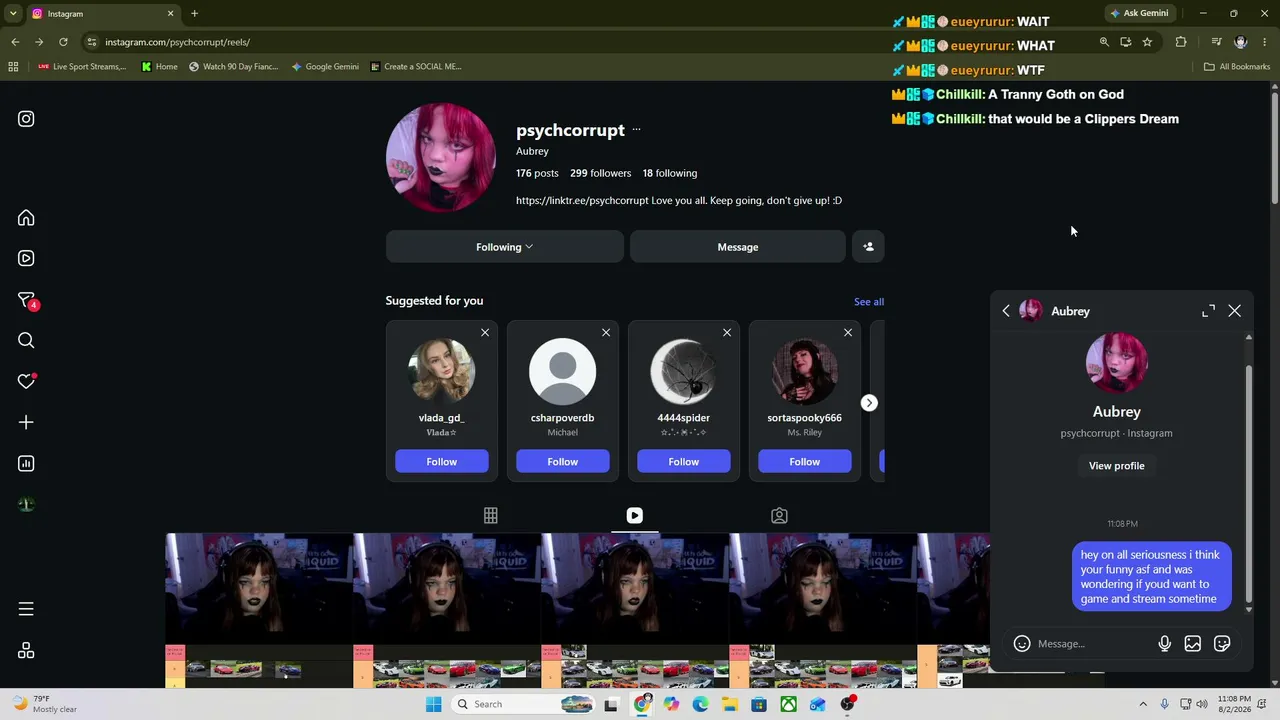Open the first reel thumbnail
Screen dimensions: 1280x720
pyautogui.click(x=259, y=611)
